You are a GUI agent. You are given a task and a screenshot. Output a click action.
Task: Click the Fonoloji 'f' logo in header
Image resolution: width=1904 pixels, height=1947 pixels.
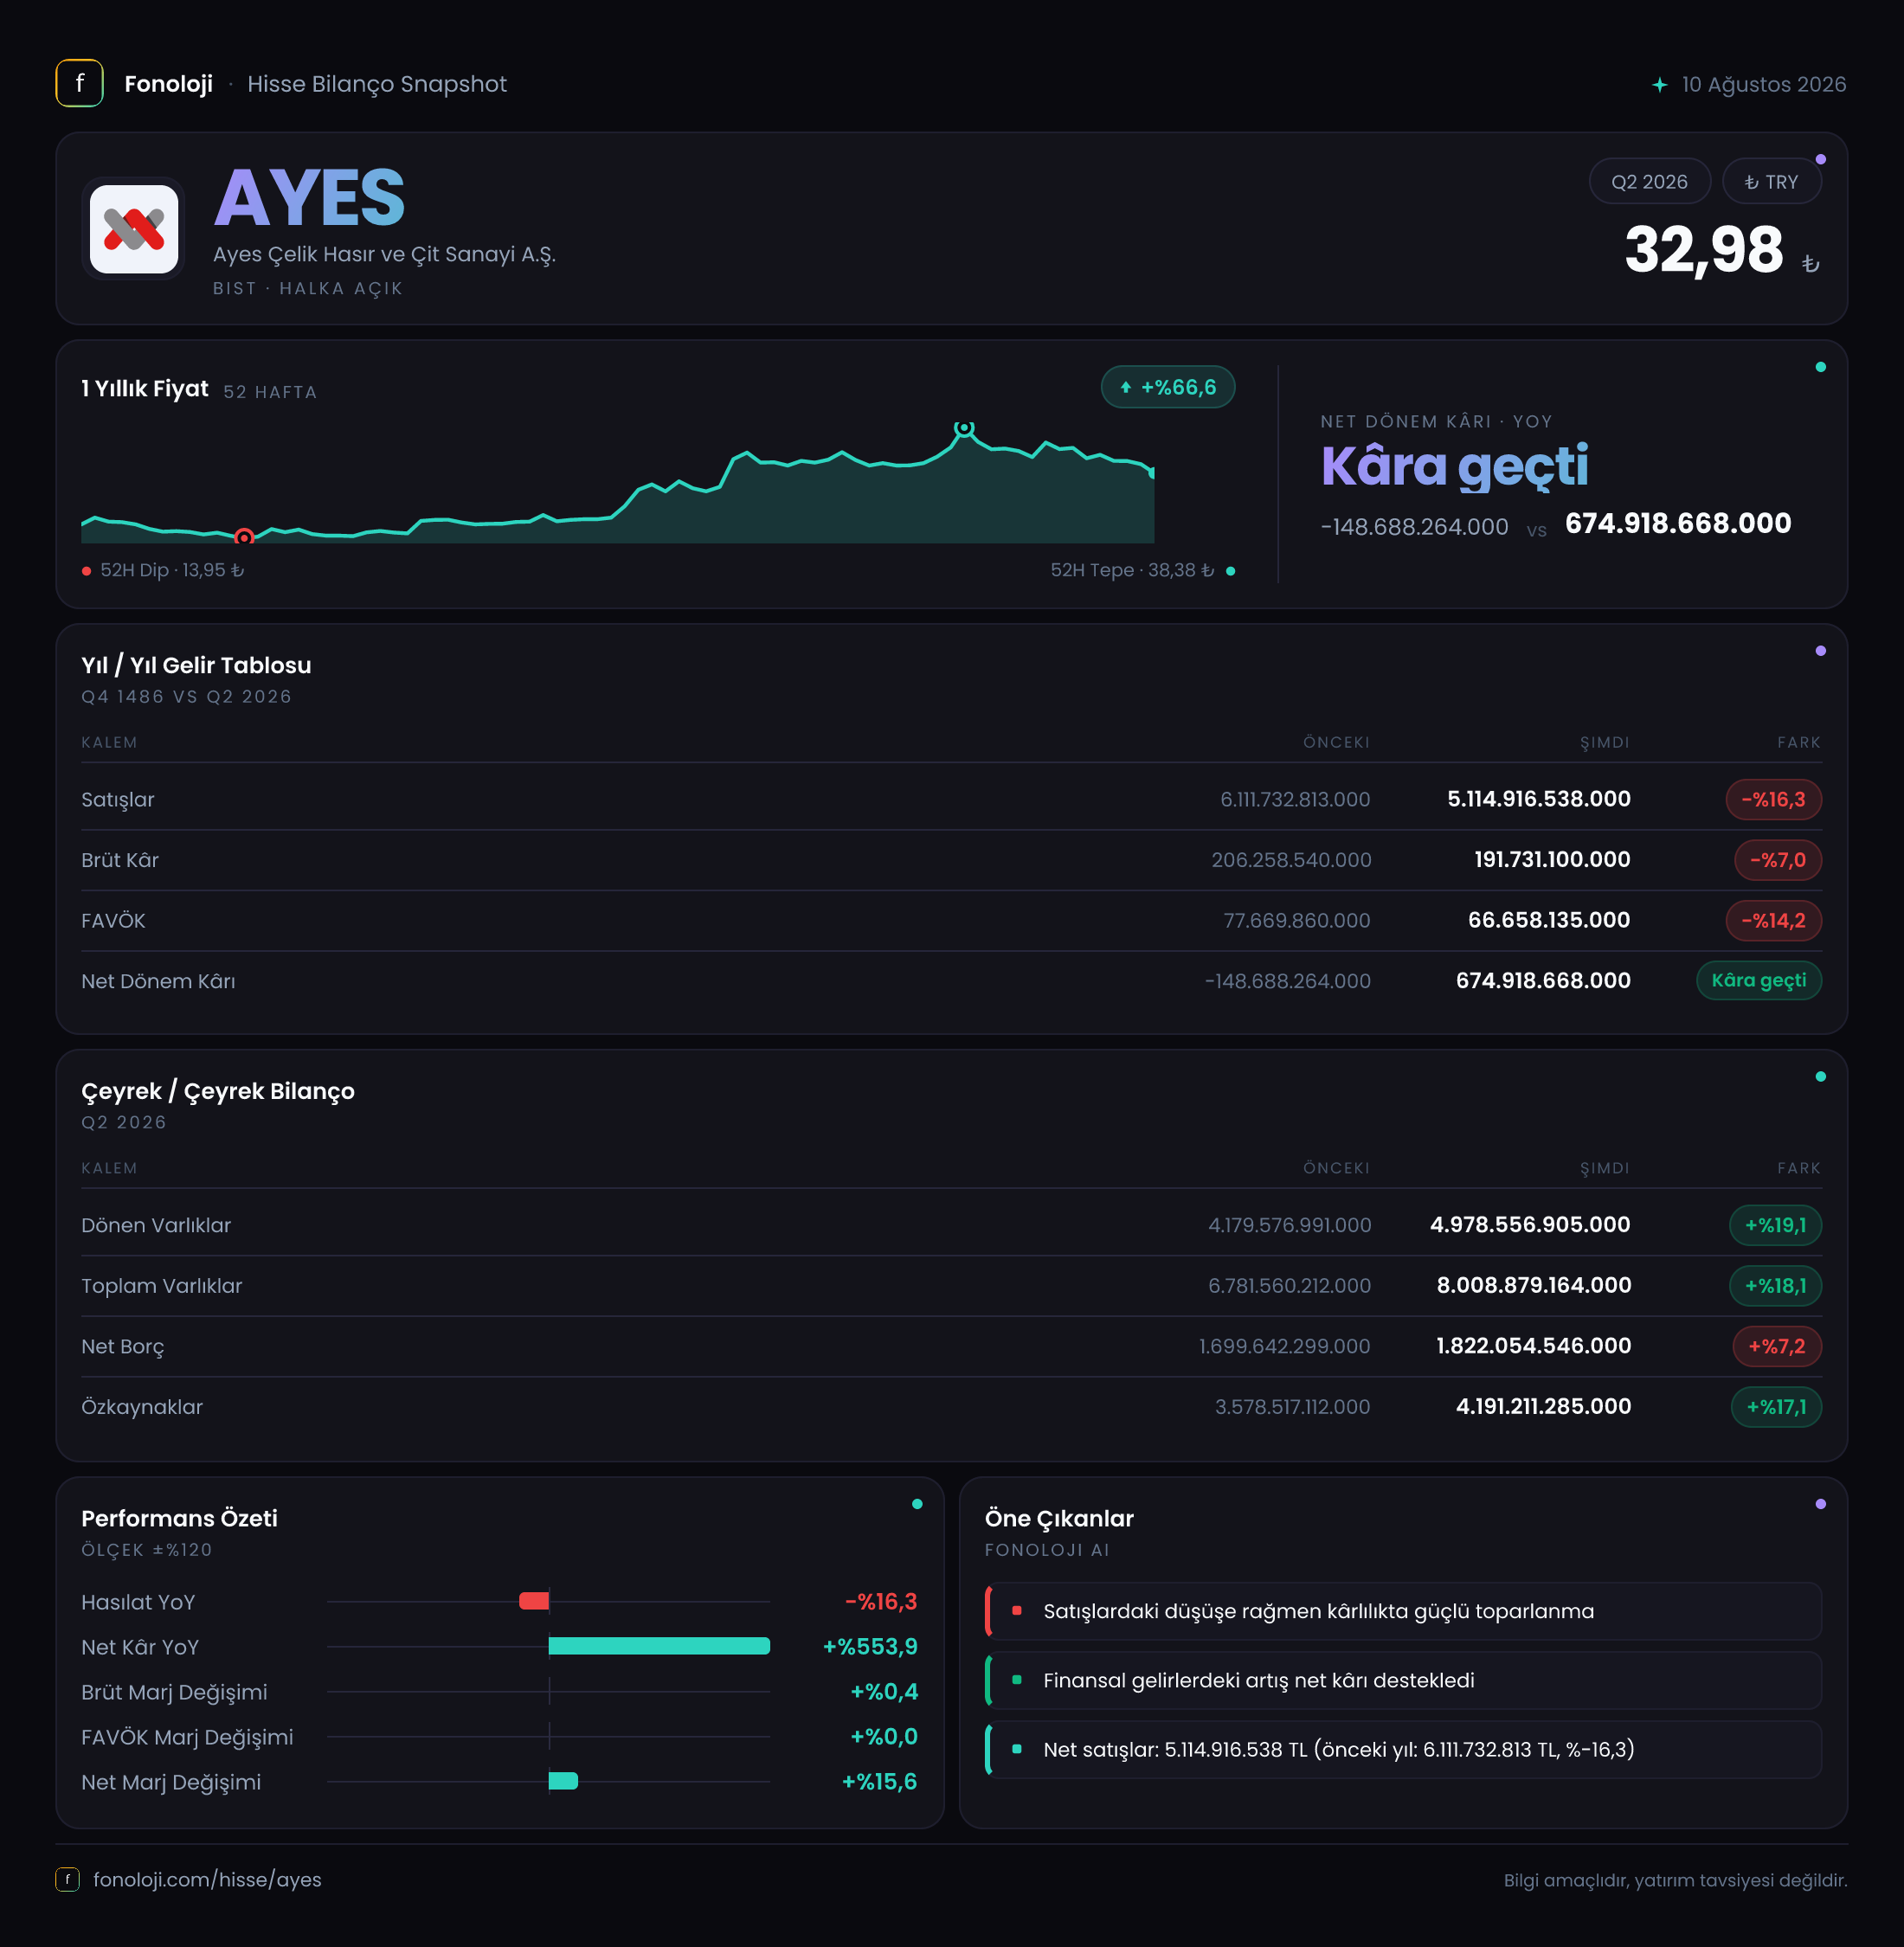coord(79,83)
